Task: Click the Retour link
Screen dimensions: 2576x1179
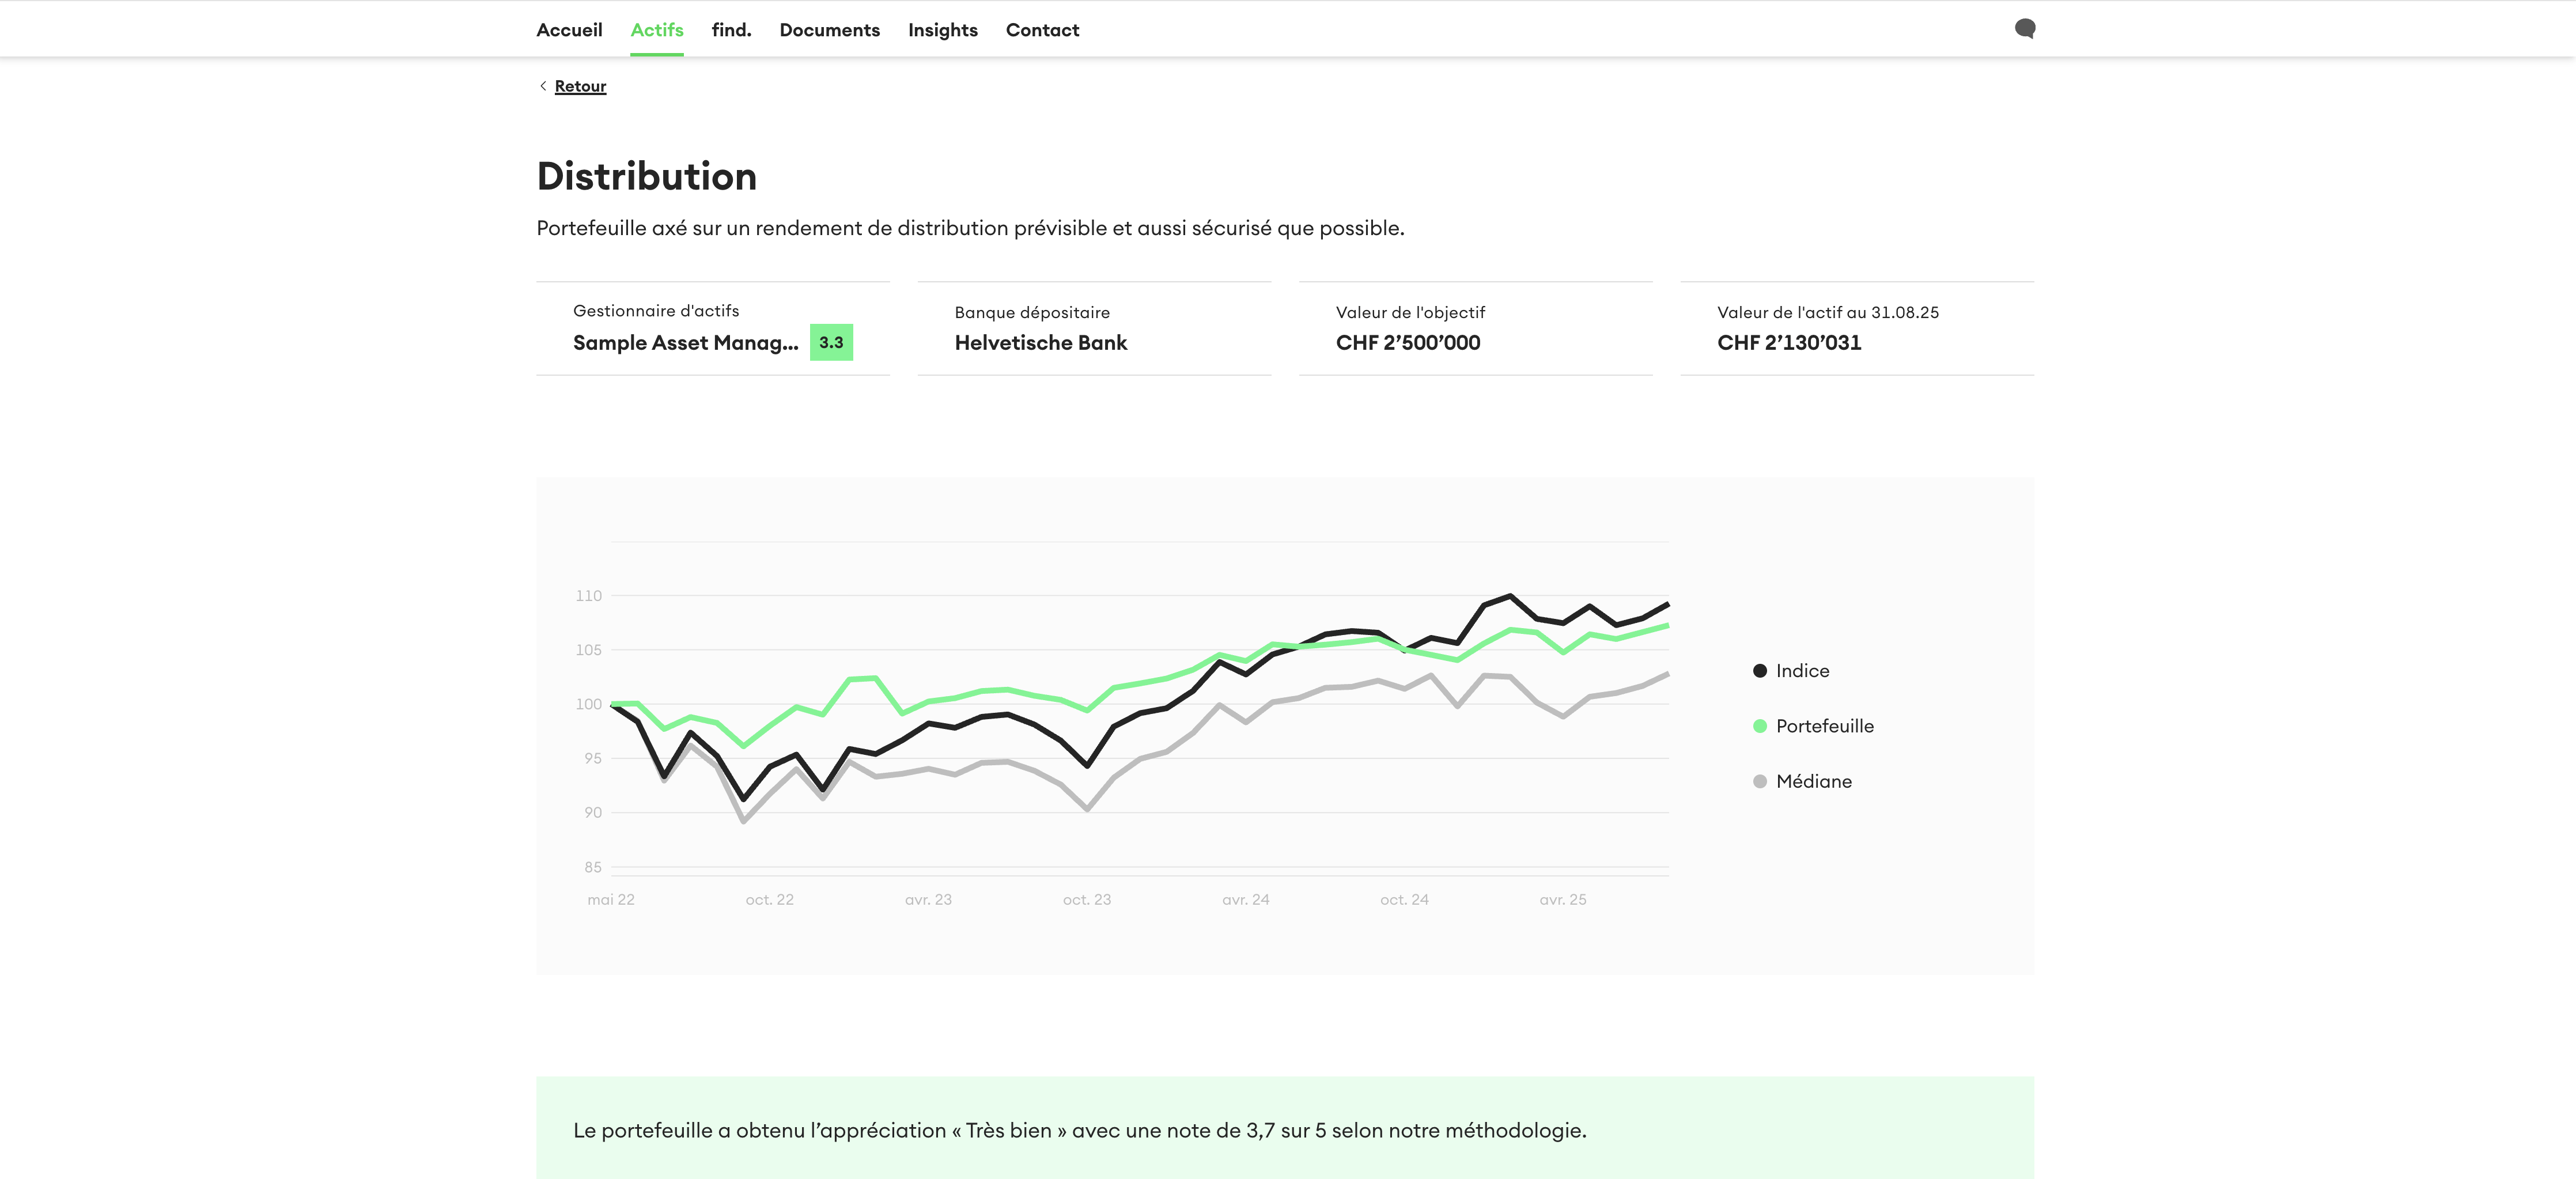Action: click(x=580, y=86)
